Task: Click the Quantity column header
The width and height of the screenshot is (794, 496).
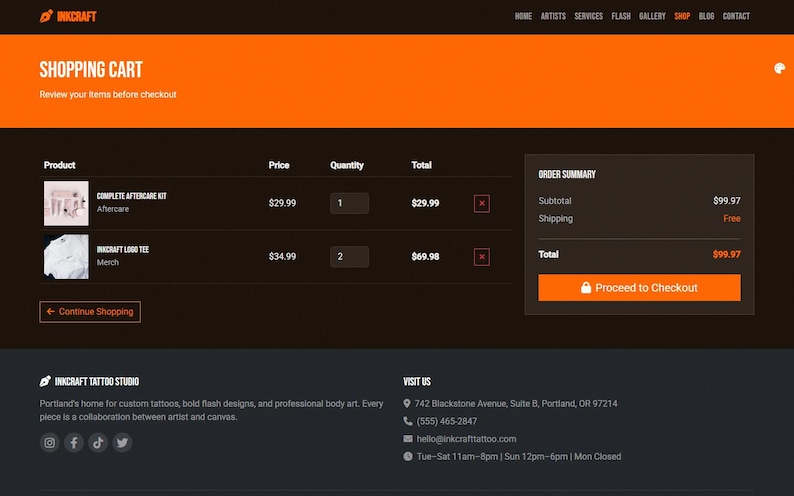Action: (x=347, y=165)
